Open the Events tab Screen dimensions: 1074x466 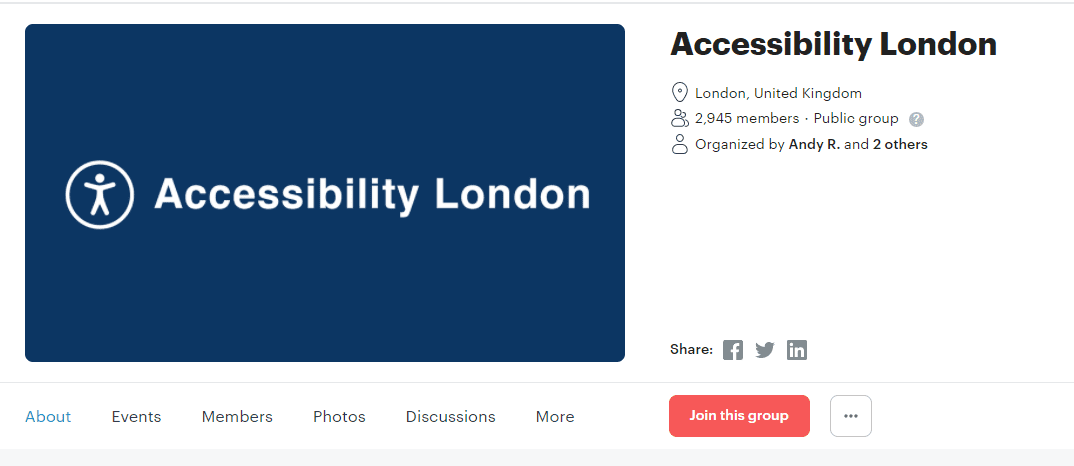tap(136, 417)
